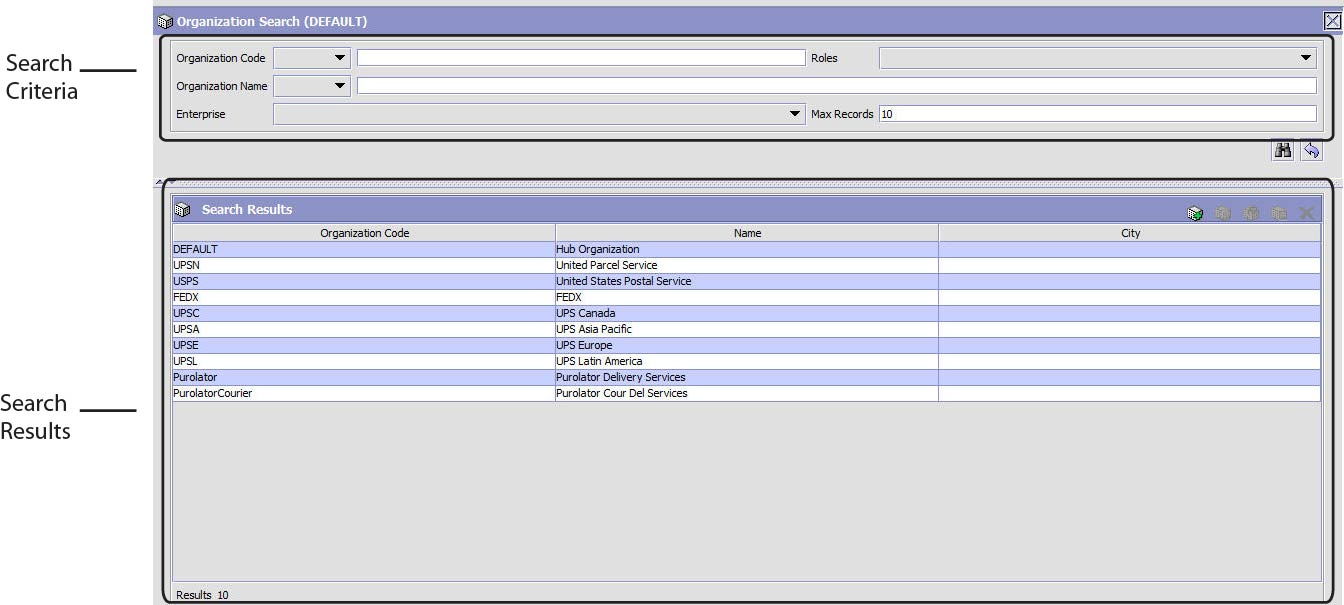Select the UPSL organization code cell

tap(364, 361)
